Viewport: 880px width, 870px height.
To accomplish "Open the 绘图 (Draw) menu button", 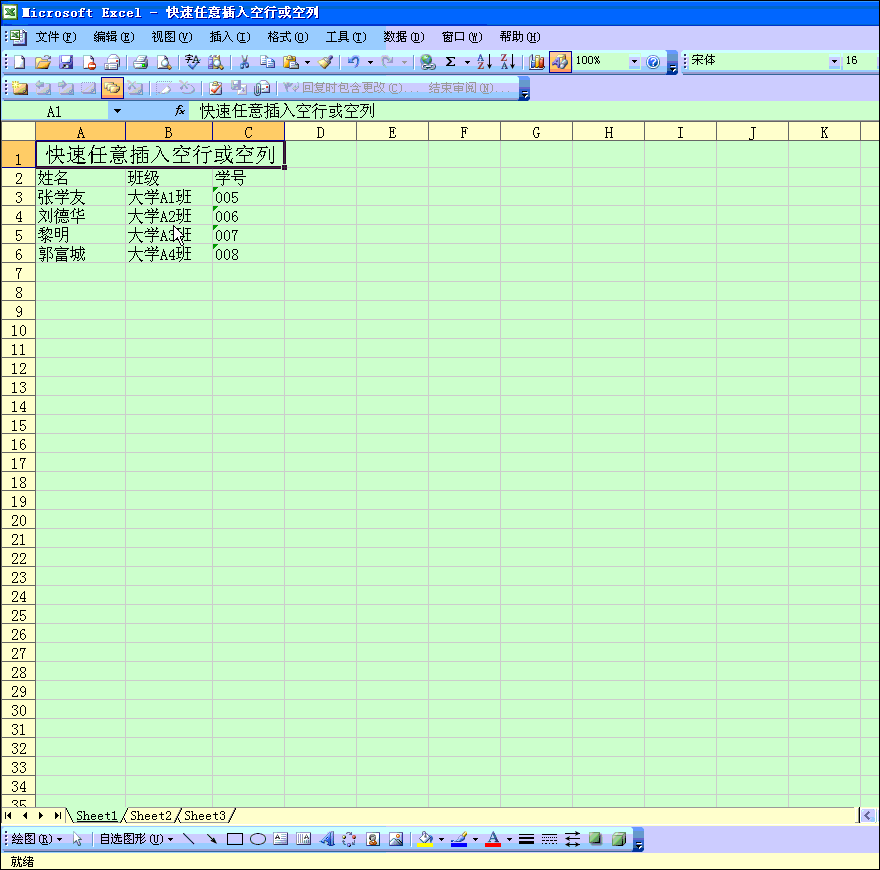I will point(37,839).
